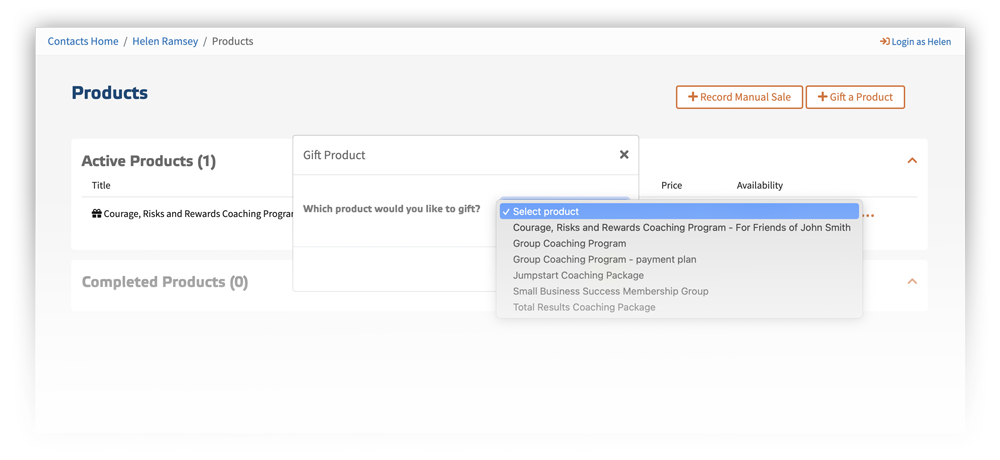
Task: Click the Active Products (1) heading
Action: click(149, 161)
